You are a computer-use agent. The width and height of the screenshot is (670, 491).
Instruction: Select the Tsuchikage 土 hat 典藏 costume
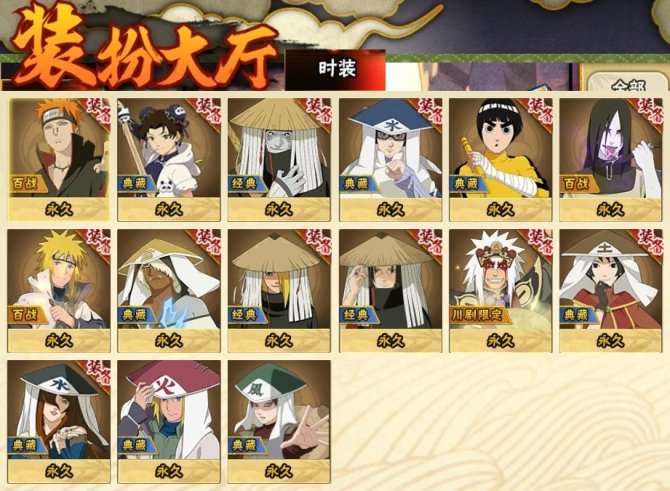611,291
